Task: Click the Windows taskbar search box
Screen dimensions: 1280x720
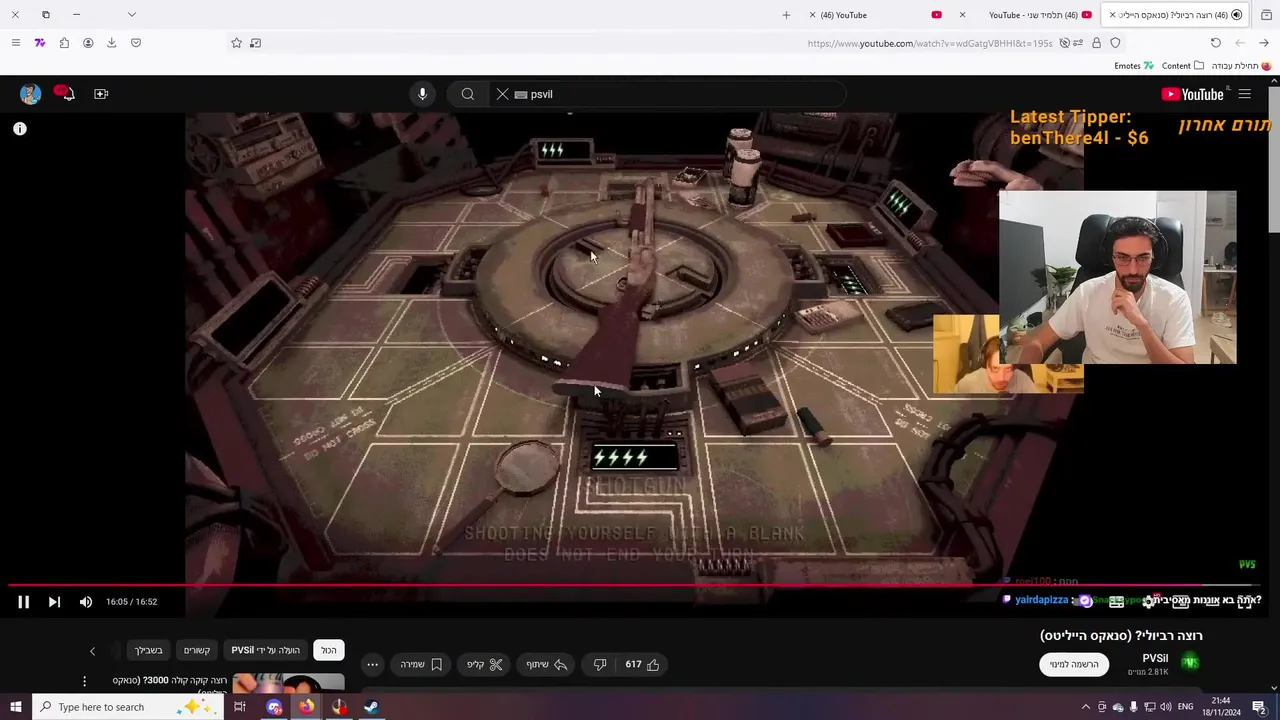Action: [128, 707]
